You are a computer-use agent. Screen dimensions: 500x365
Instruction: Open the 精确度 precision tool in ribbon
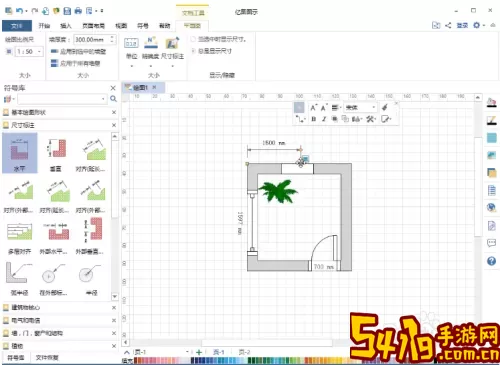click(x=150, y=49)
